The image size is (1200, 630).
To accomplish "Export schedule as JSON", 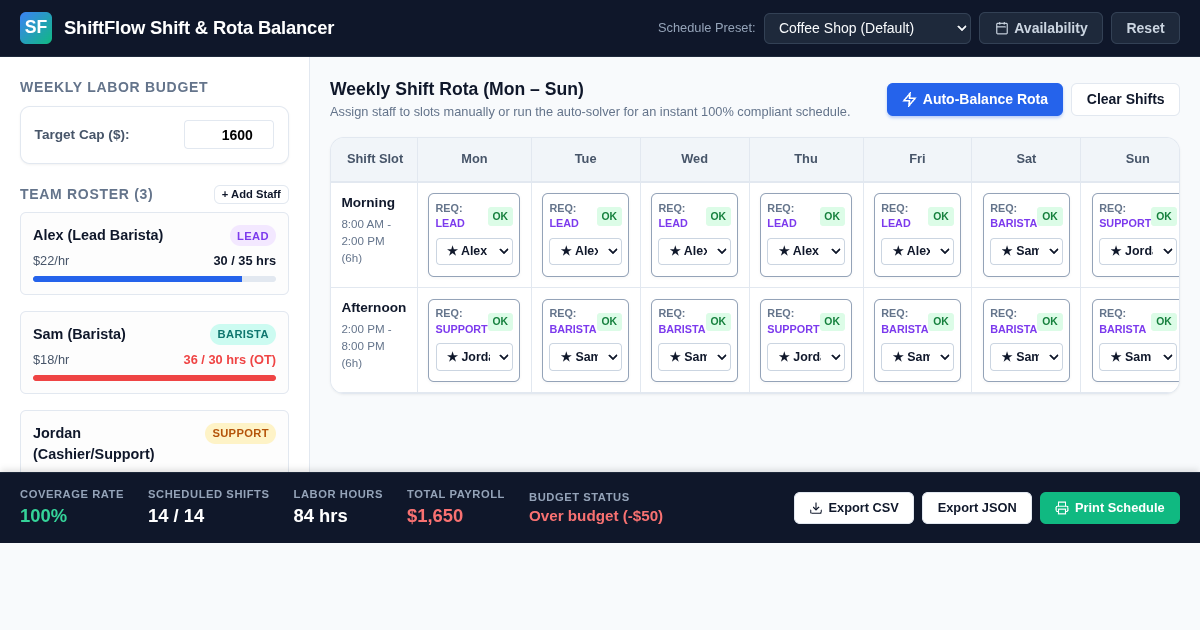I will pyautogui.click(x=977, y=508).
